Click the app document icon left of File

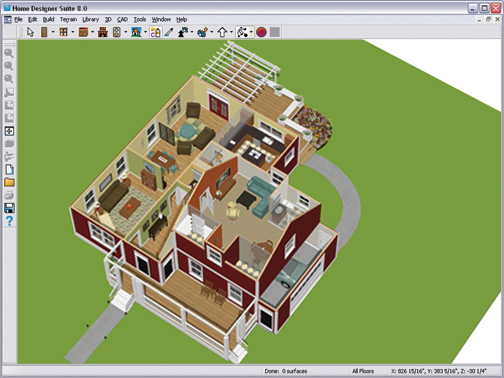pyautogui.click(x=8, y=20)
